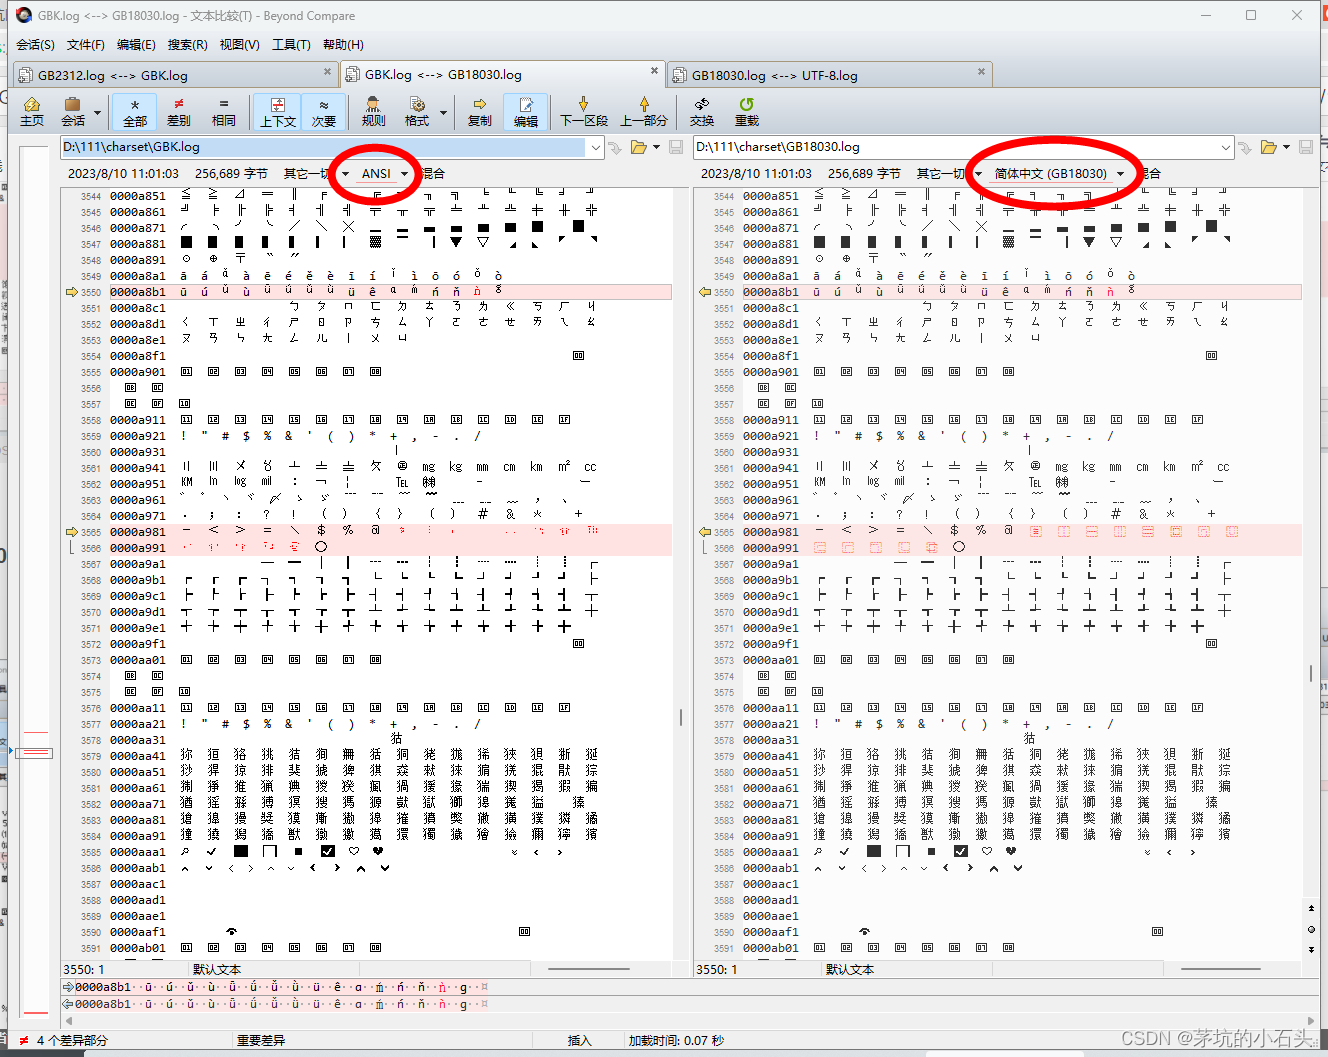Toggle the 相同 same-lines filter
This screenshot has height=1057, width=1328.
[x=224, y=111]
